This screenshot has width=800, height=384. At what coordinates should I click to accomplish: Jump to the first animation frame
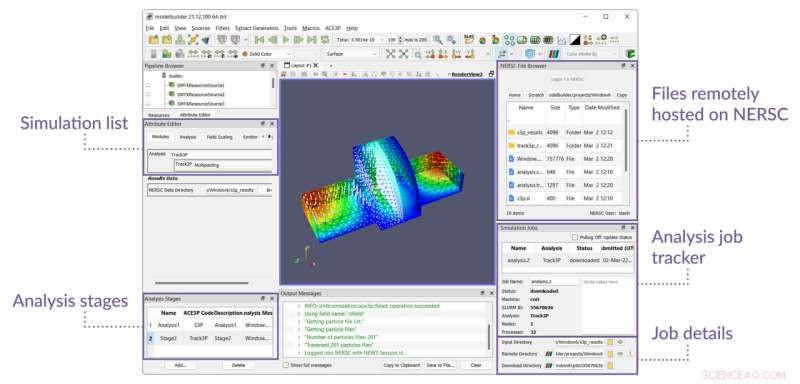[x=260, y=40]
